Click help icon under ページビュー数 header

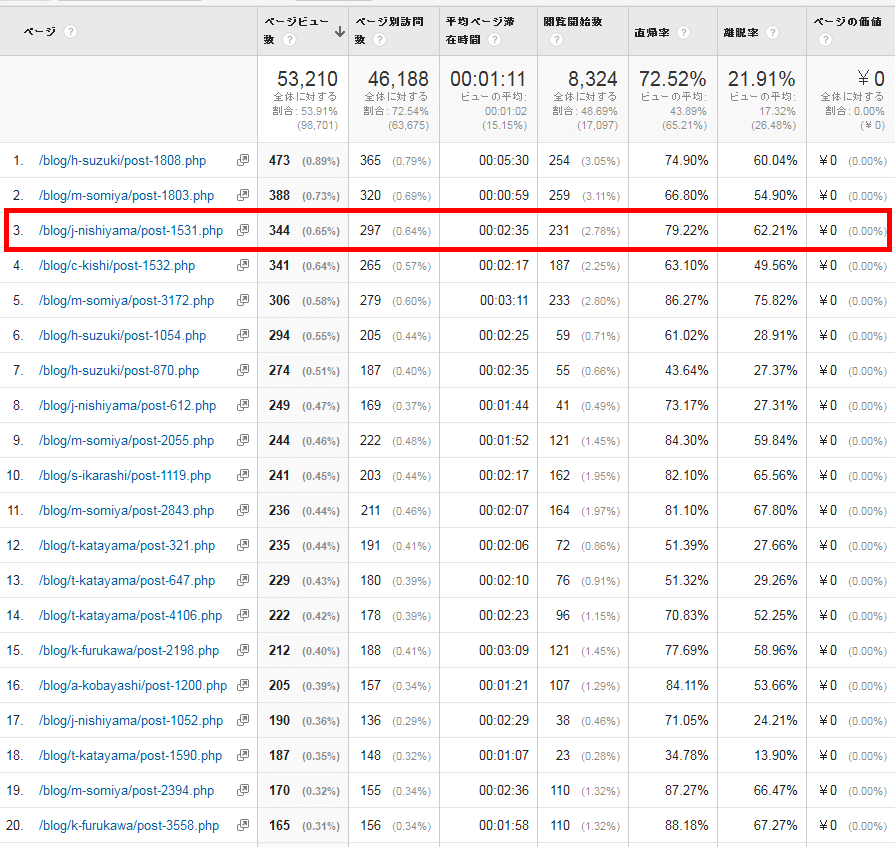pos(289,40)
